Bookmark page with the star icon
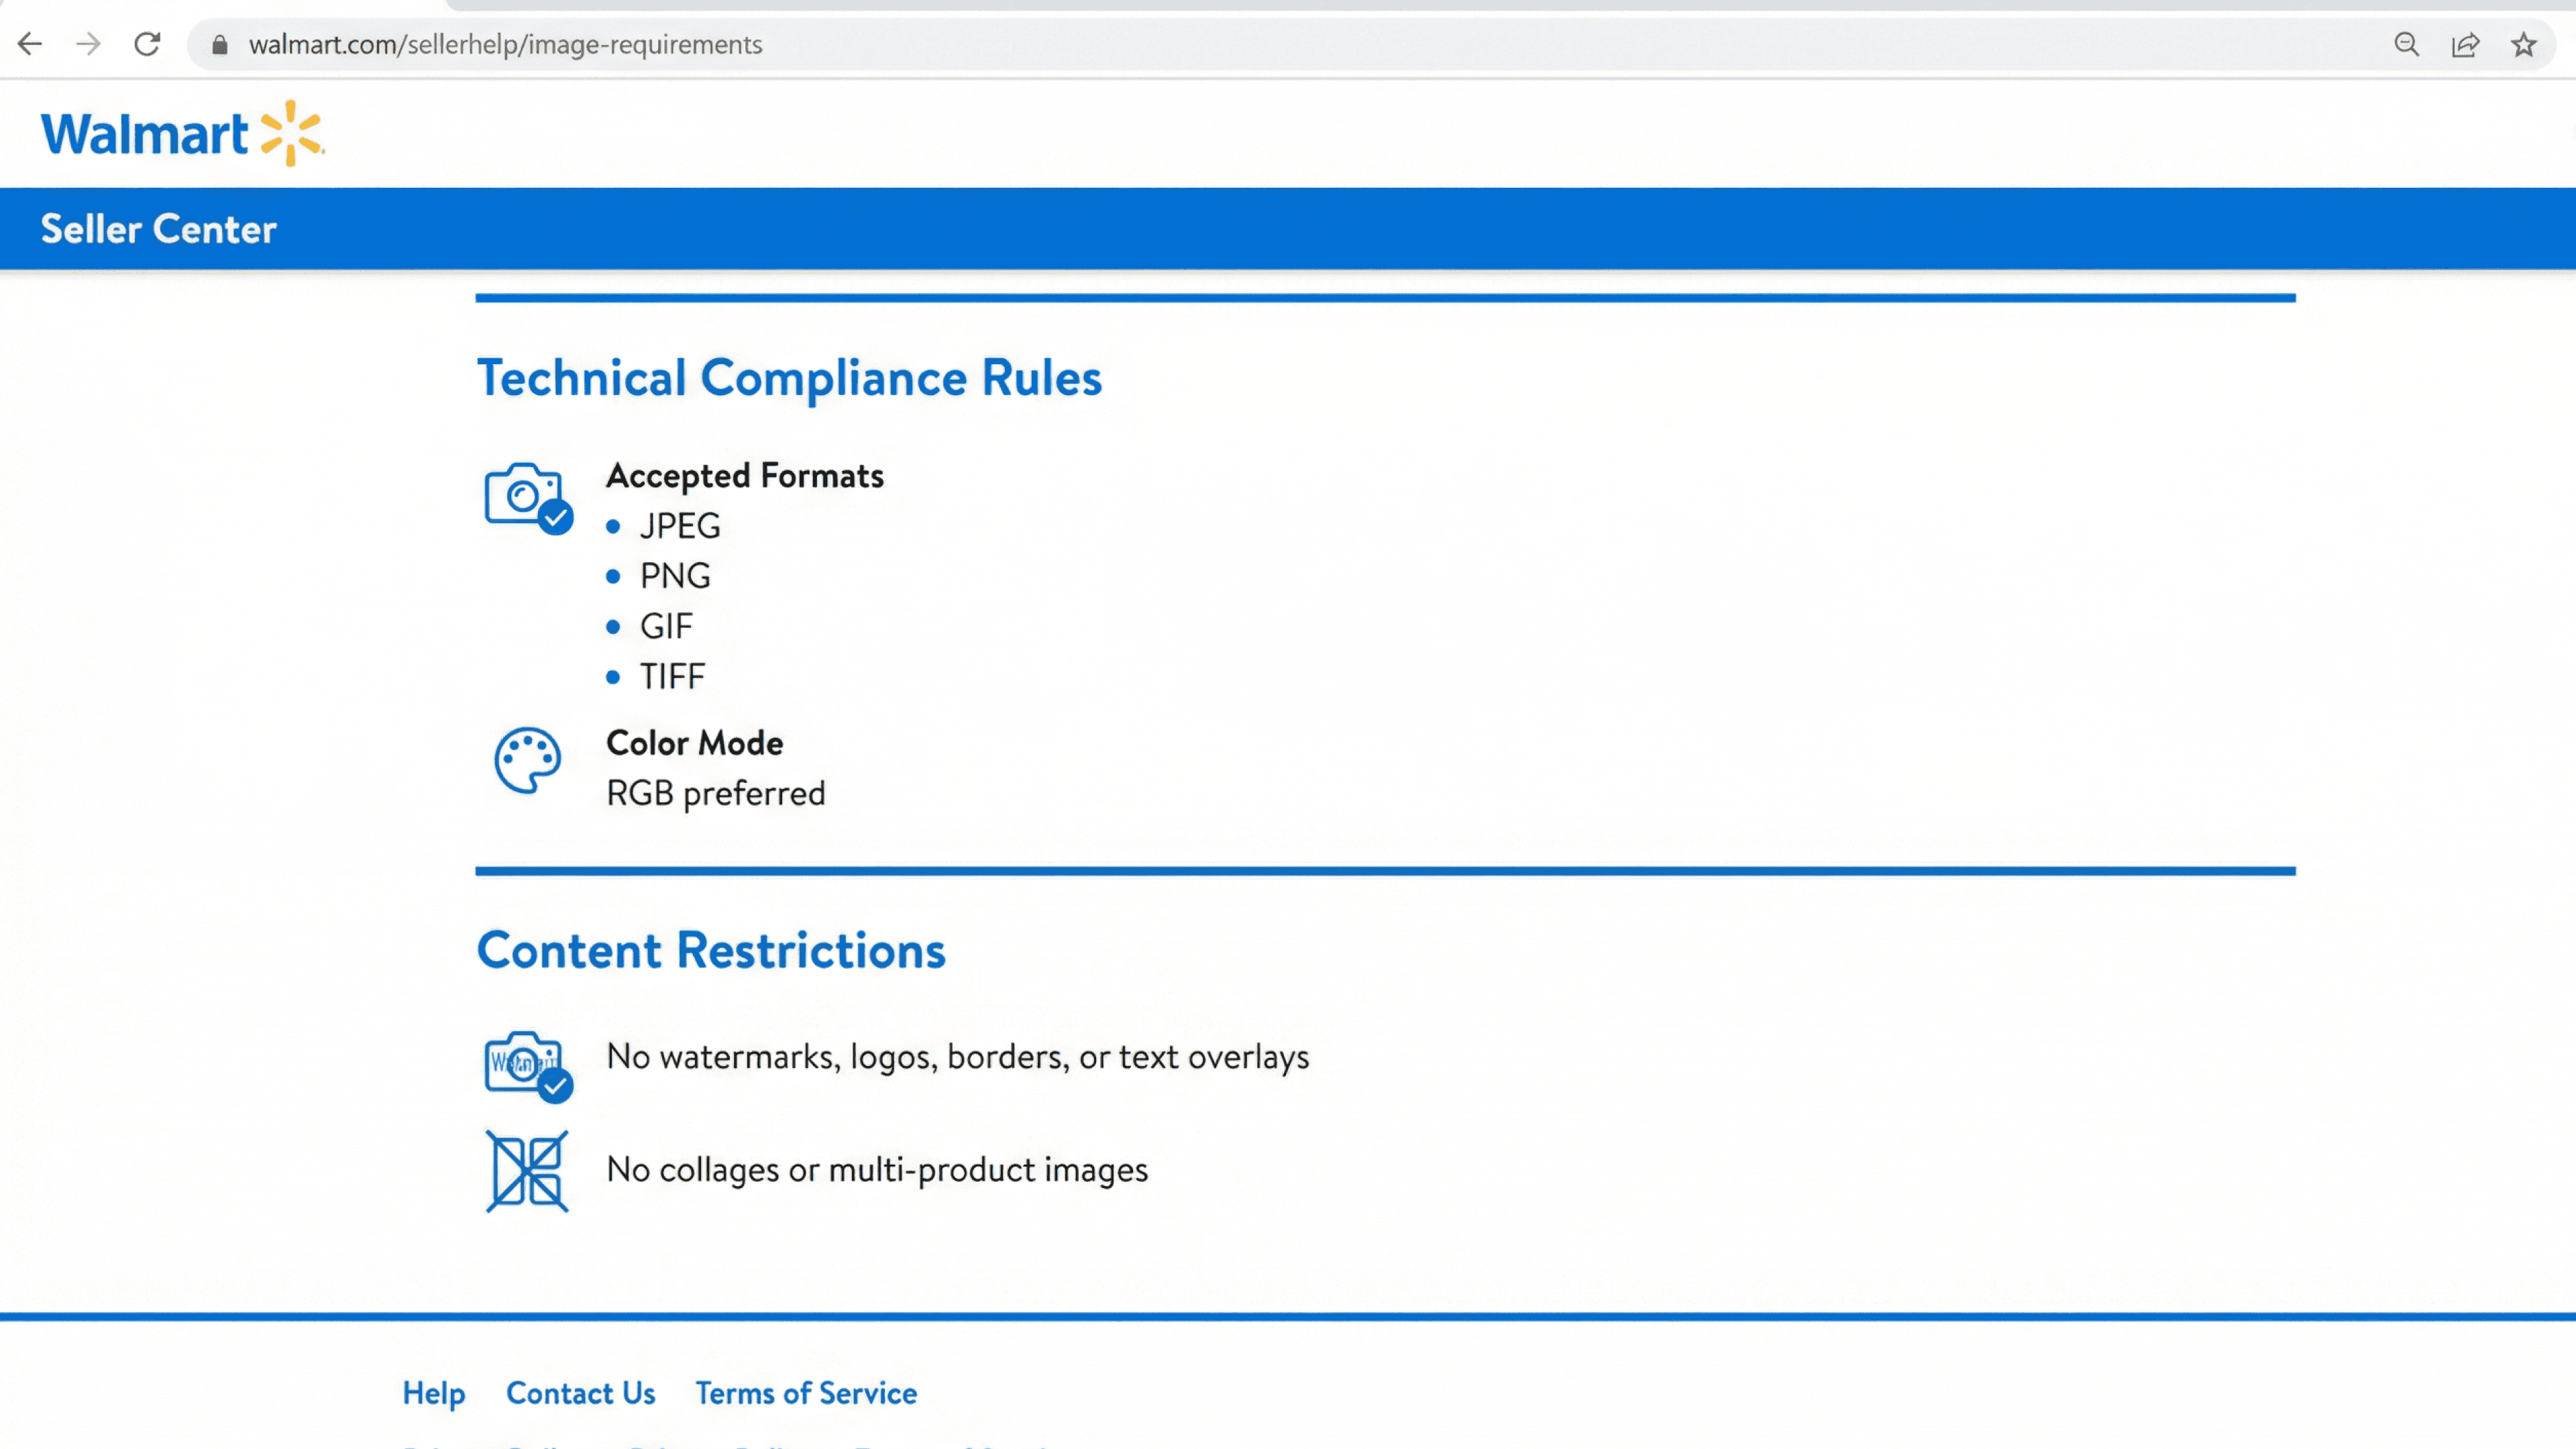The image size is (2576, 1449). pyautogui.click(x=2524, y=44)
